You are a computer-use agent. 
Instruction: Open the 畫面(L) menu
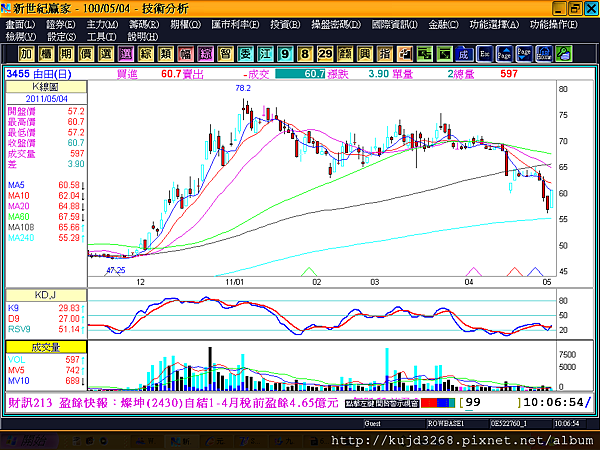(x=20, y=24)
